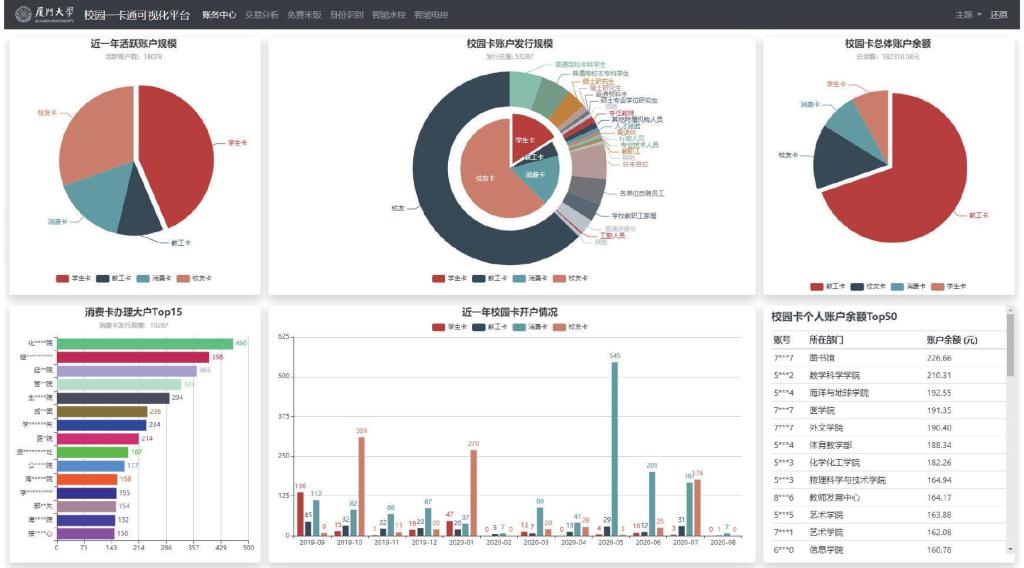Expand the 主题 theme dropdown
Screen dimensions: 1024x568
pyautogui.click(x=968, y=15)
